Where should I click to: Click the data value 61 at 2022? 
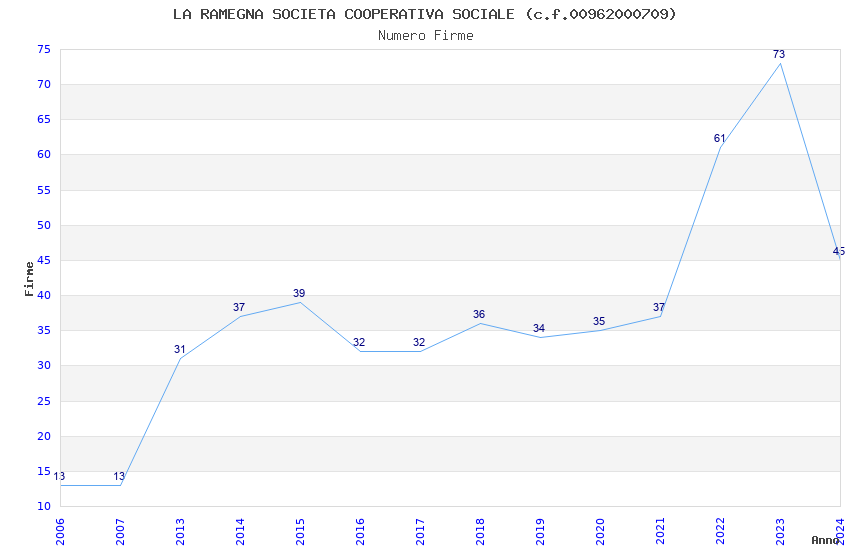(x=719, y=138)
